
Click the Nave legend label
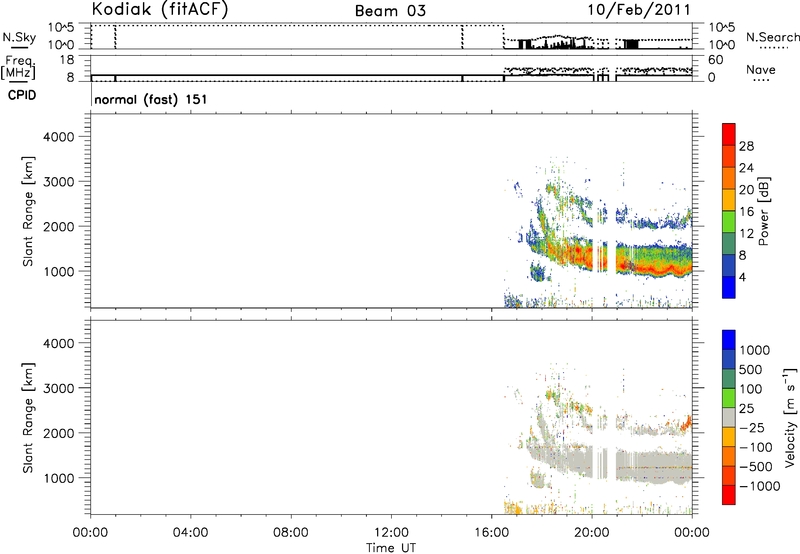coord(761,70)
